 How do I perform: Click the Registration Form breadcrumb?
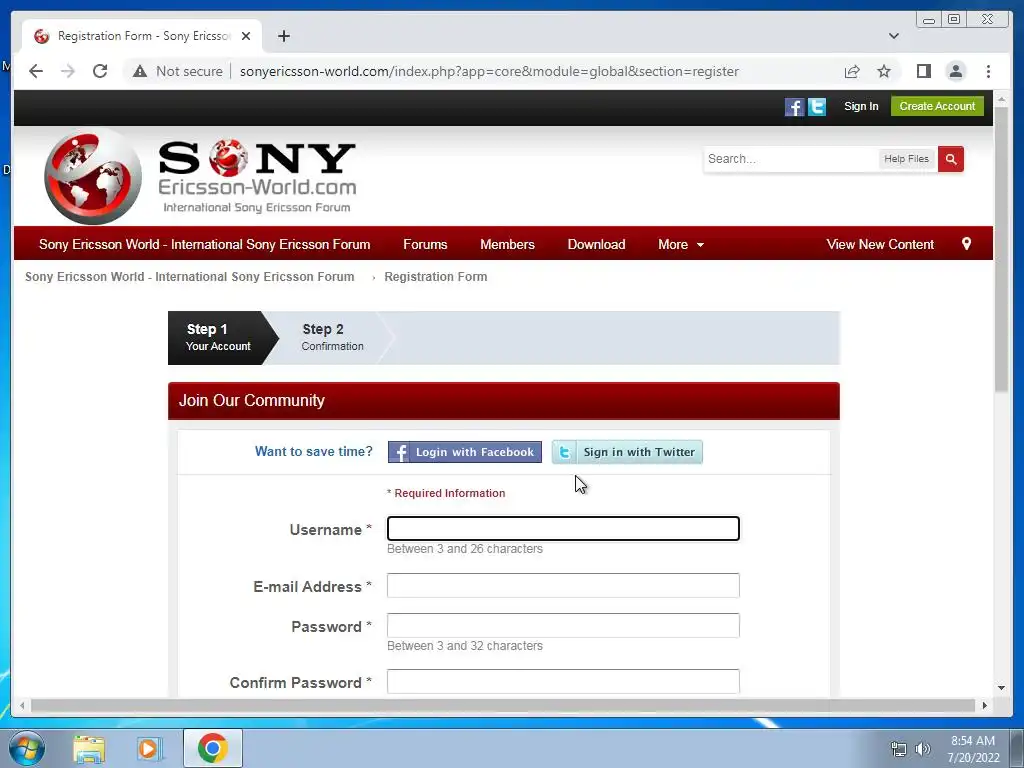[x=436, y=277]
